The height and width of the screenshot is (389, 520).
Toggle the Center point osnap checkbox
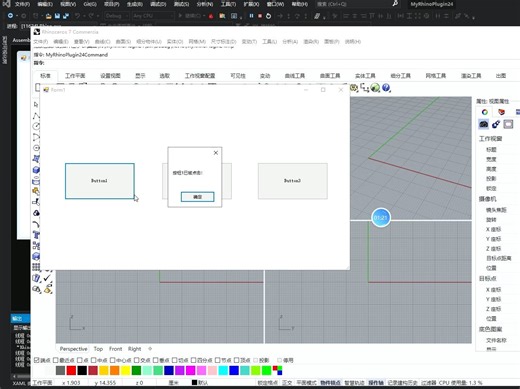point(113,360)
